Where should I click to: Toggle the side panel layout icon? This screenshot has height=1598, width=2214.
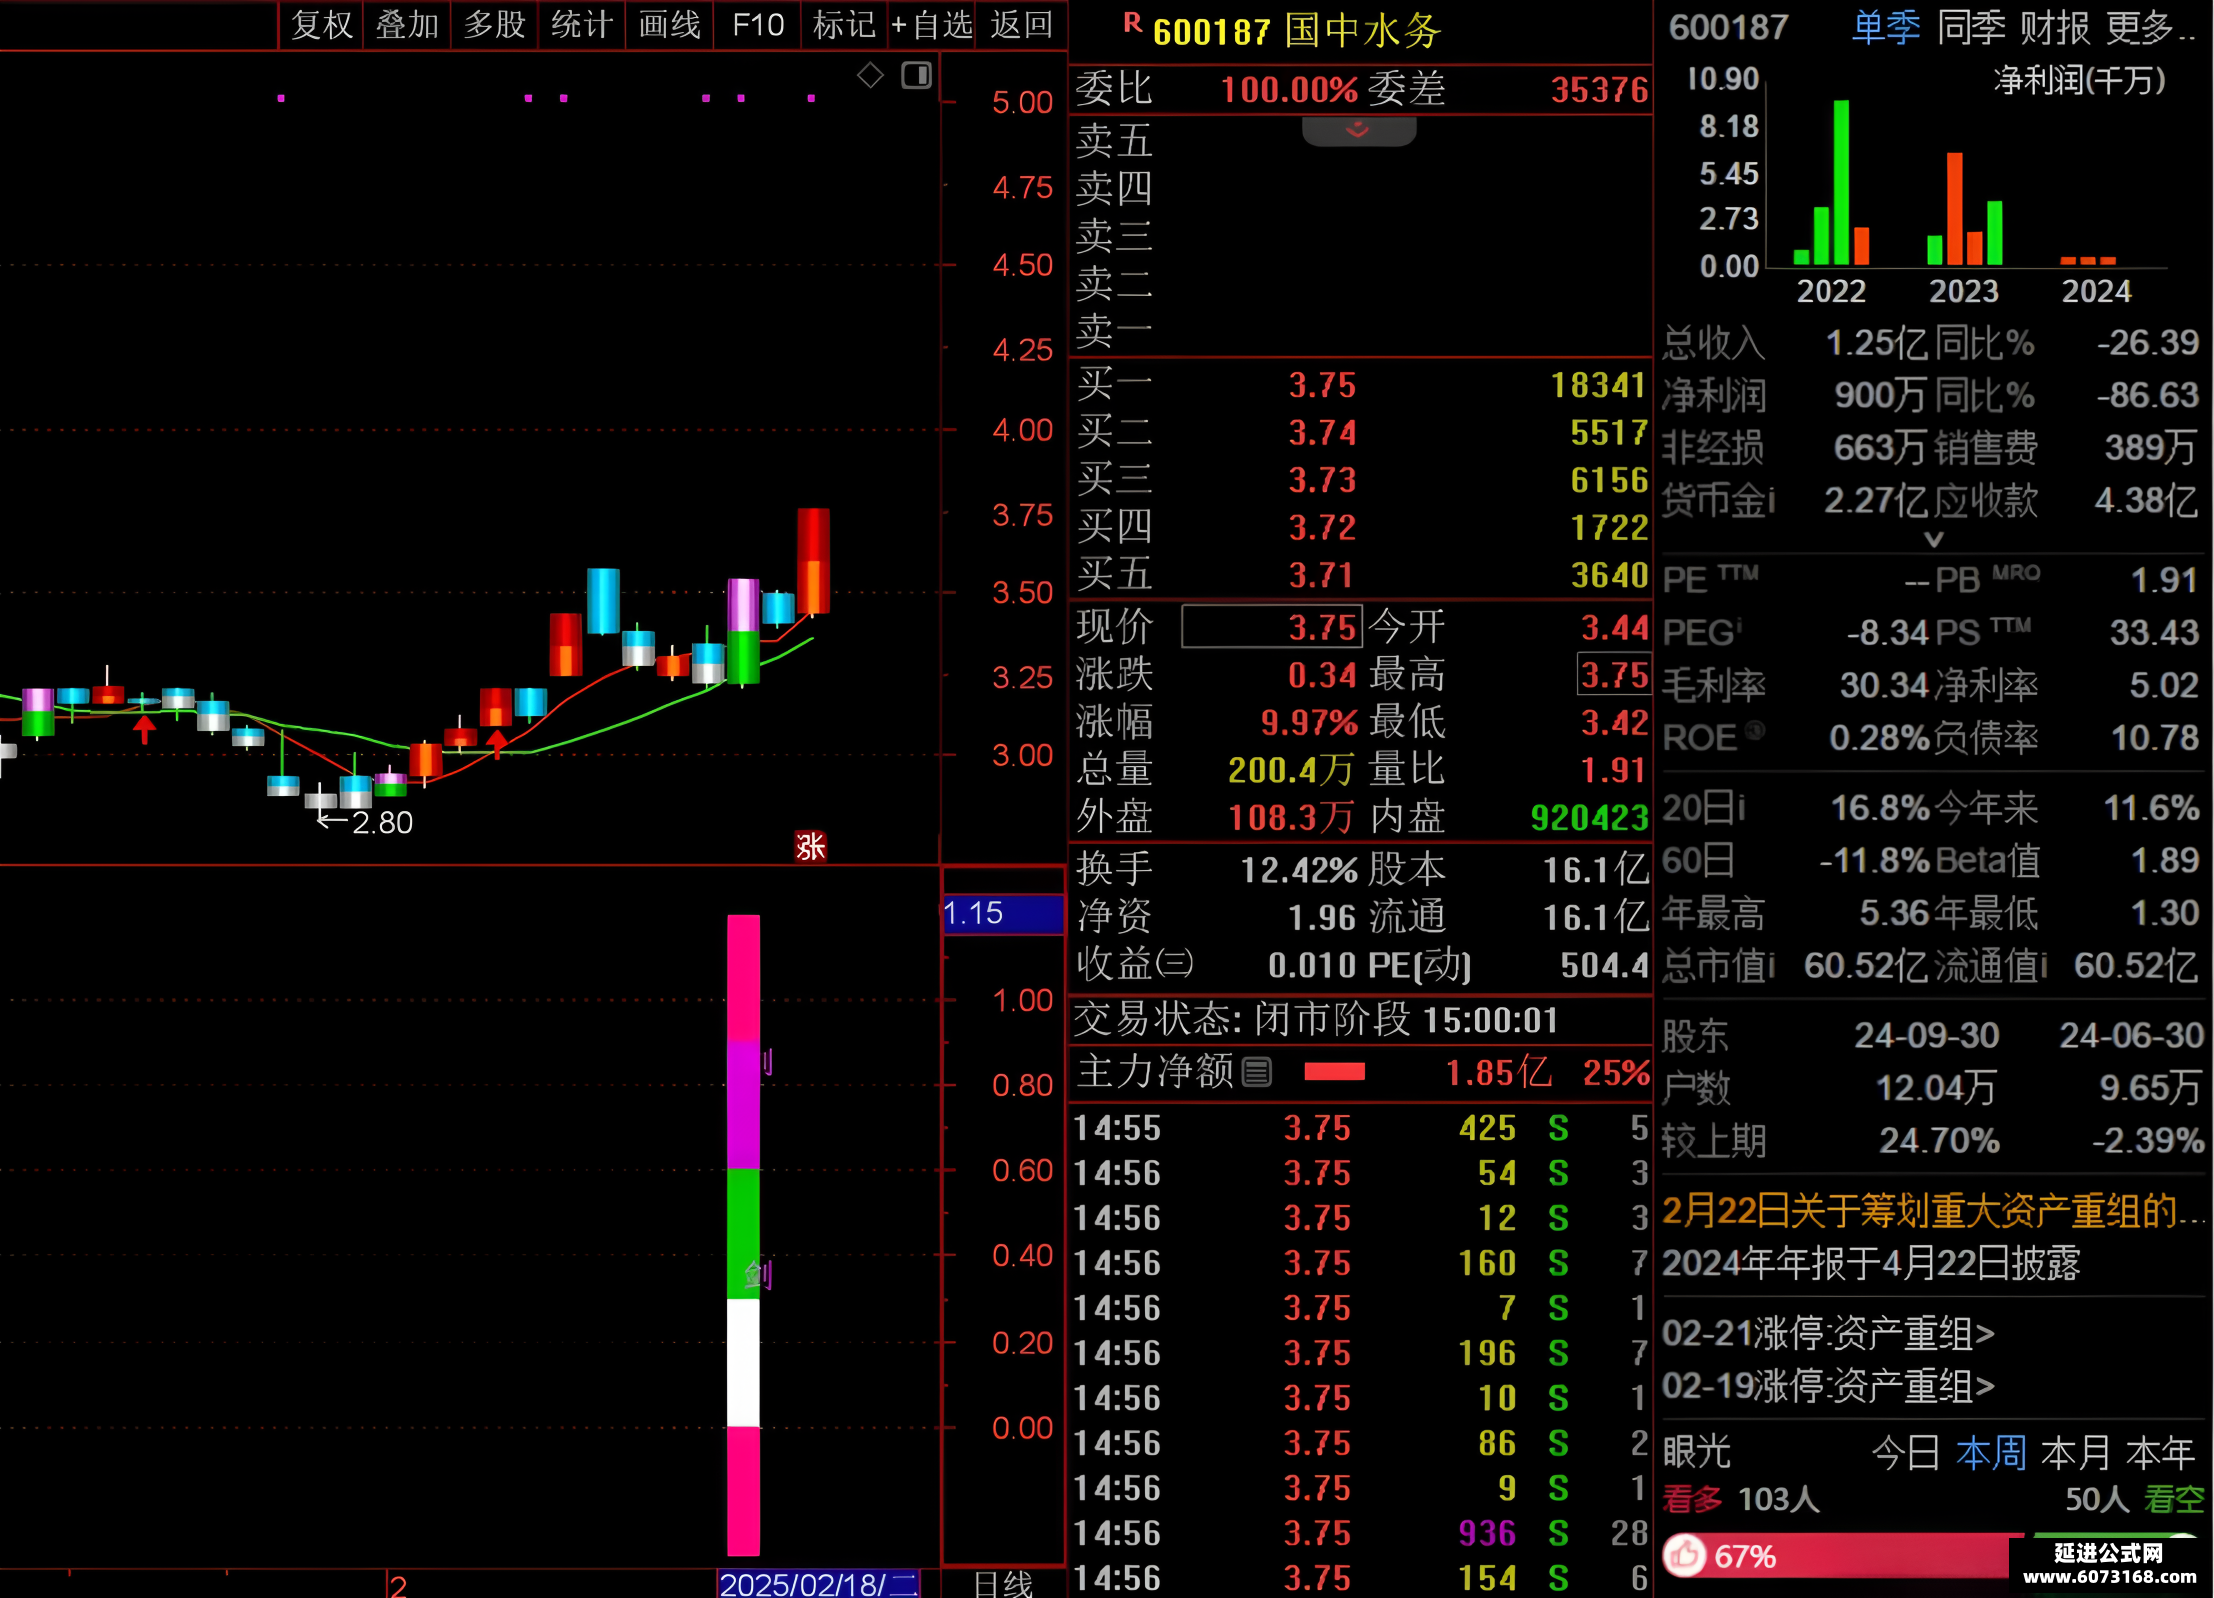pyautogui.click(x=916, y=75)
